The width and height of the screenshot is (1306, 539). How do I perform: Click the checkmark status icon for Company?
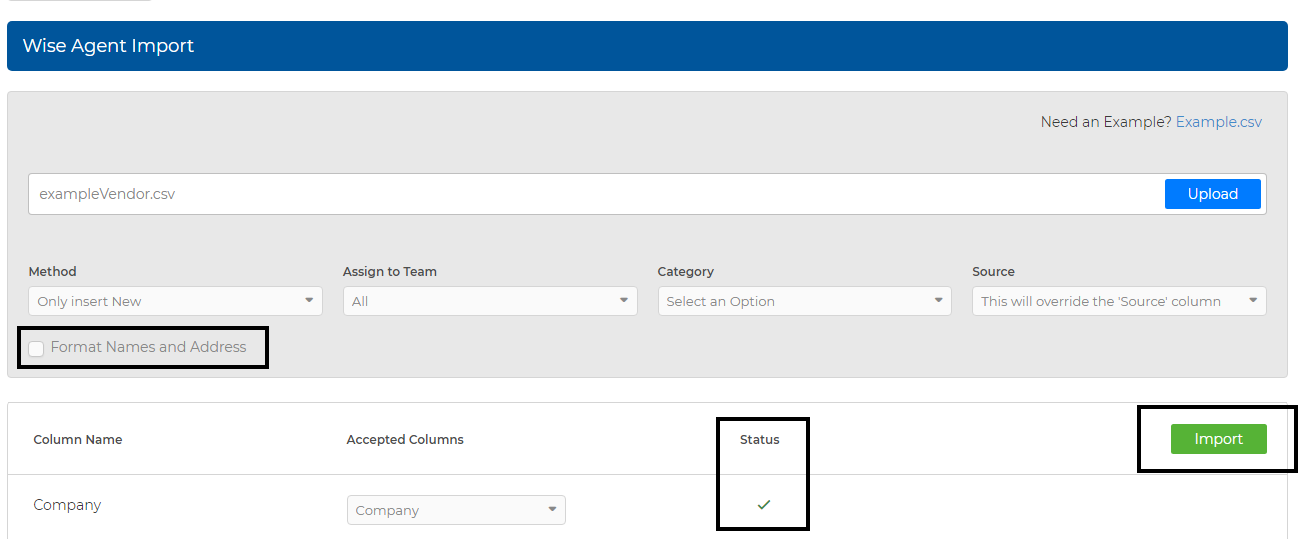click(764, 505)
